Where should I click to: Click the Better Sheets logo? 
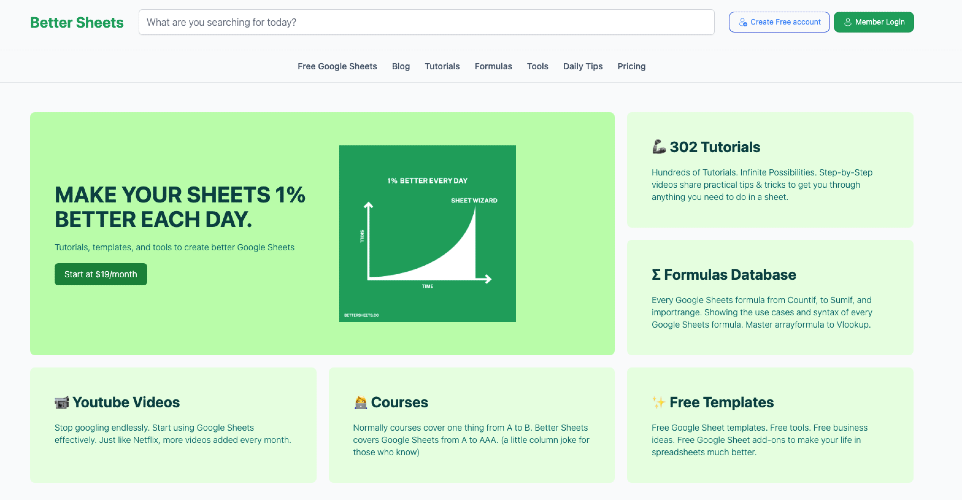(77, 23)
